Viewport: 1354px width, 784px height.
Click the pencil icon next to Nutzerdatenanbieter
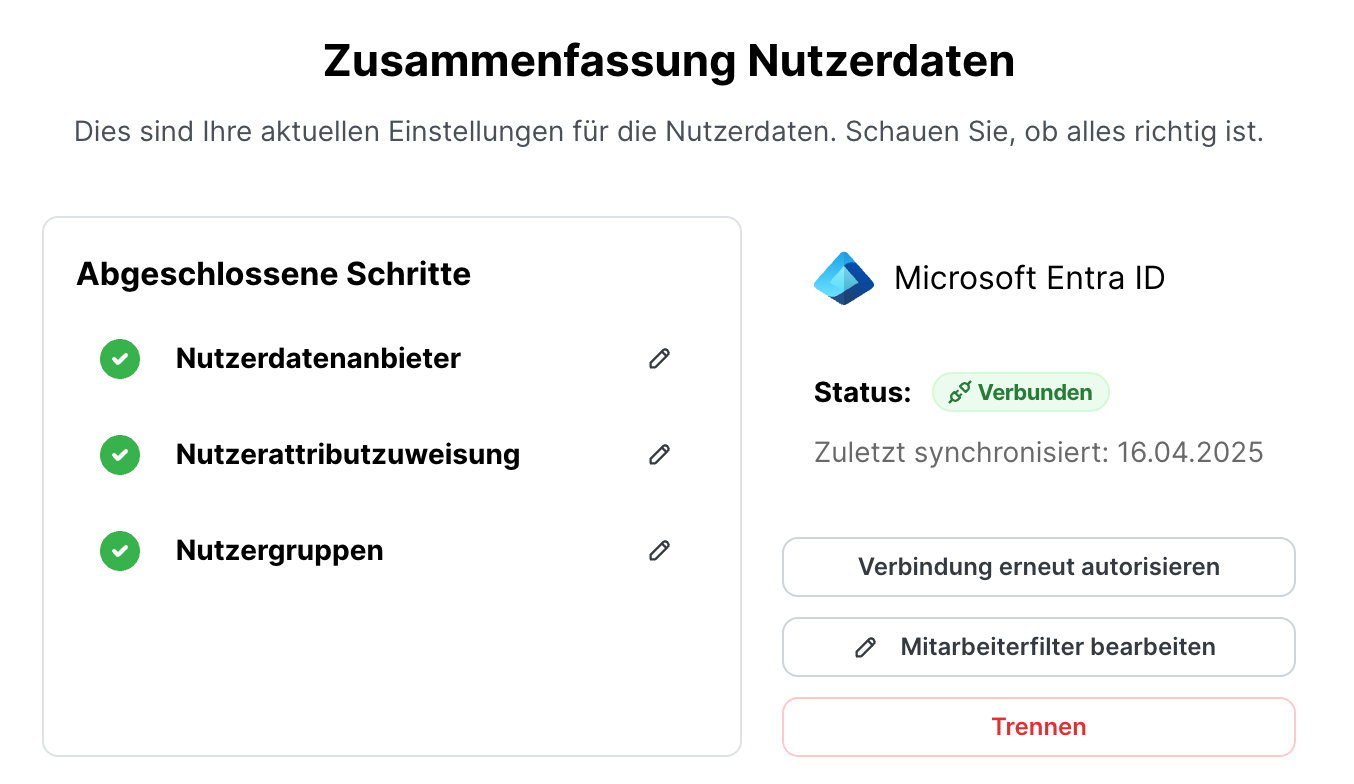[659, 358]
